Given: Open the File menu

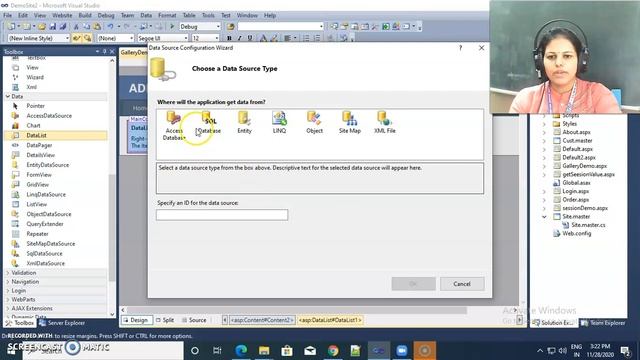Looking at the screenshot, I should click(x=7, y=15).
